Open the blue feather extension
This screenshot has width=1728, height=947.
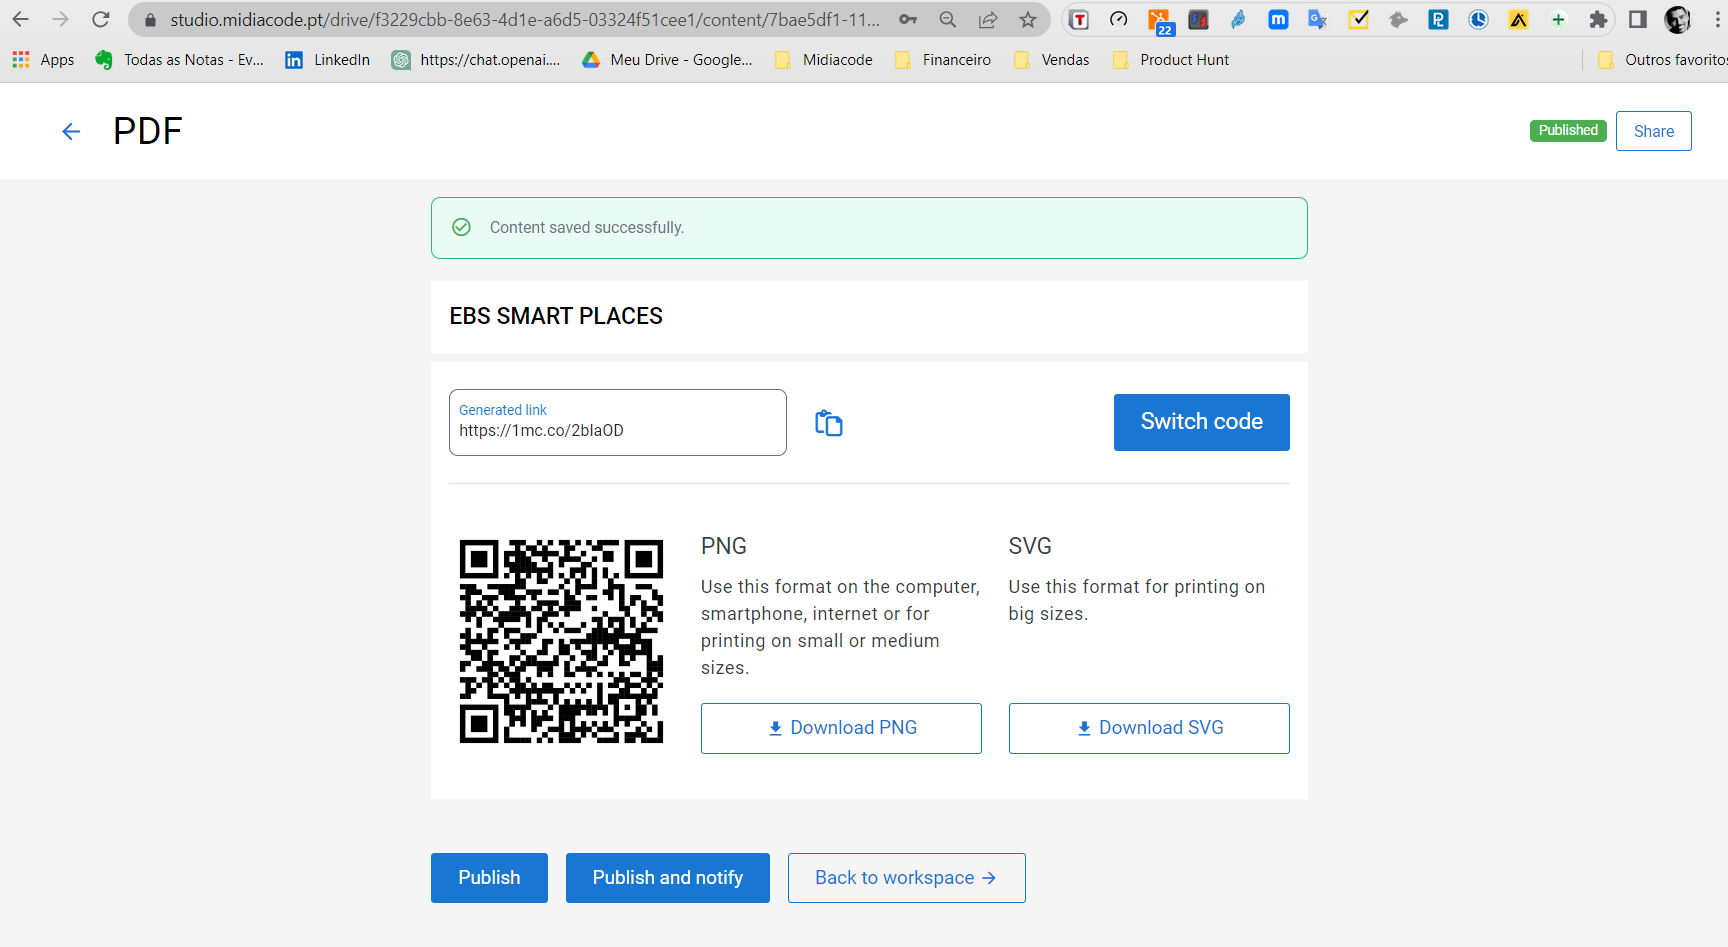(x=1239, y=19)
